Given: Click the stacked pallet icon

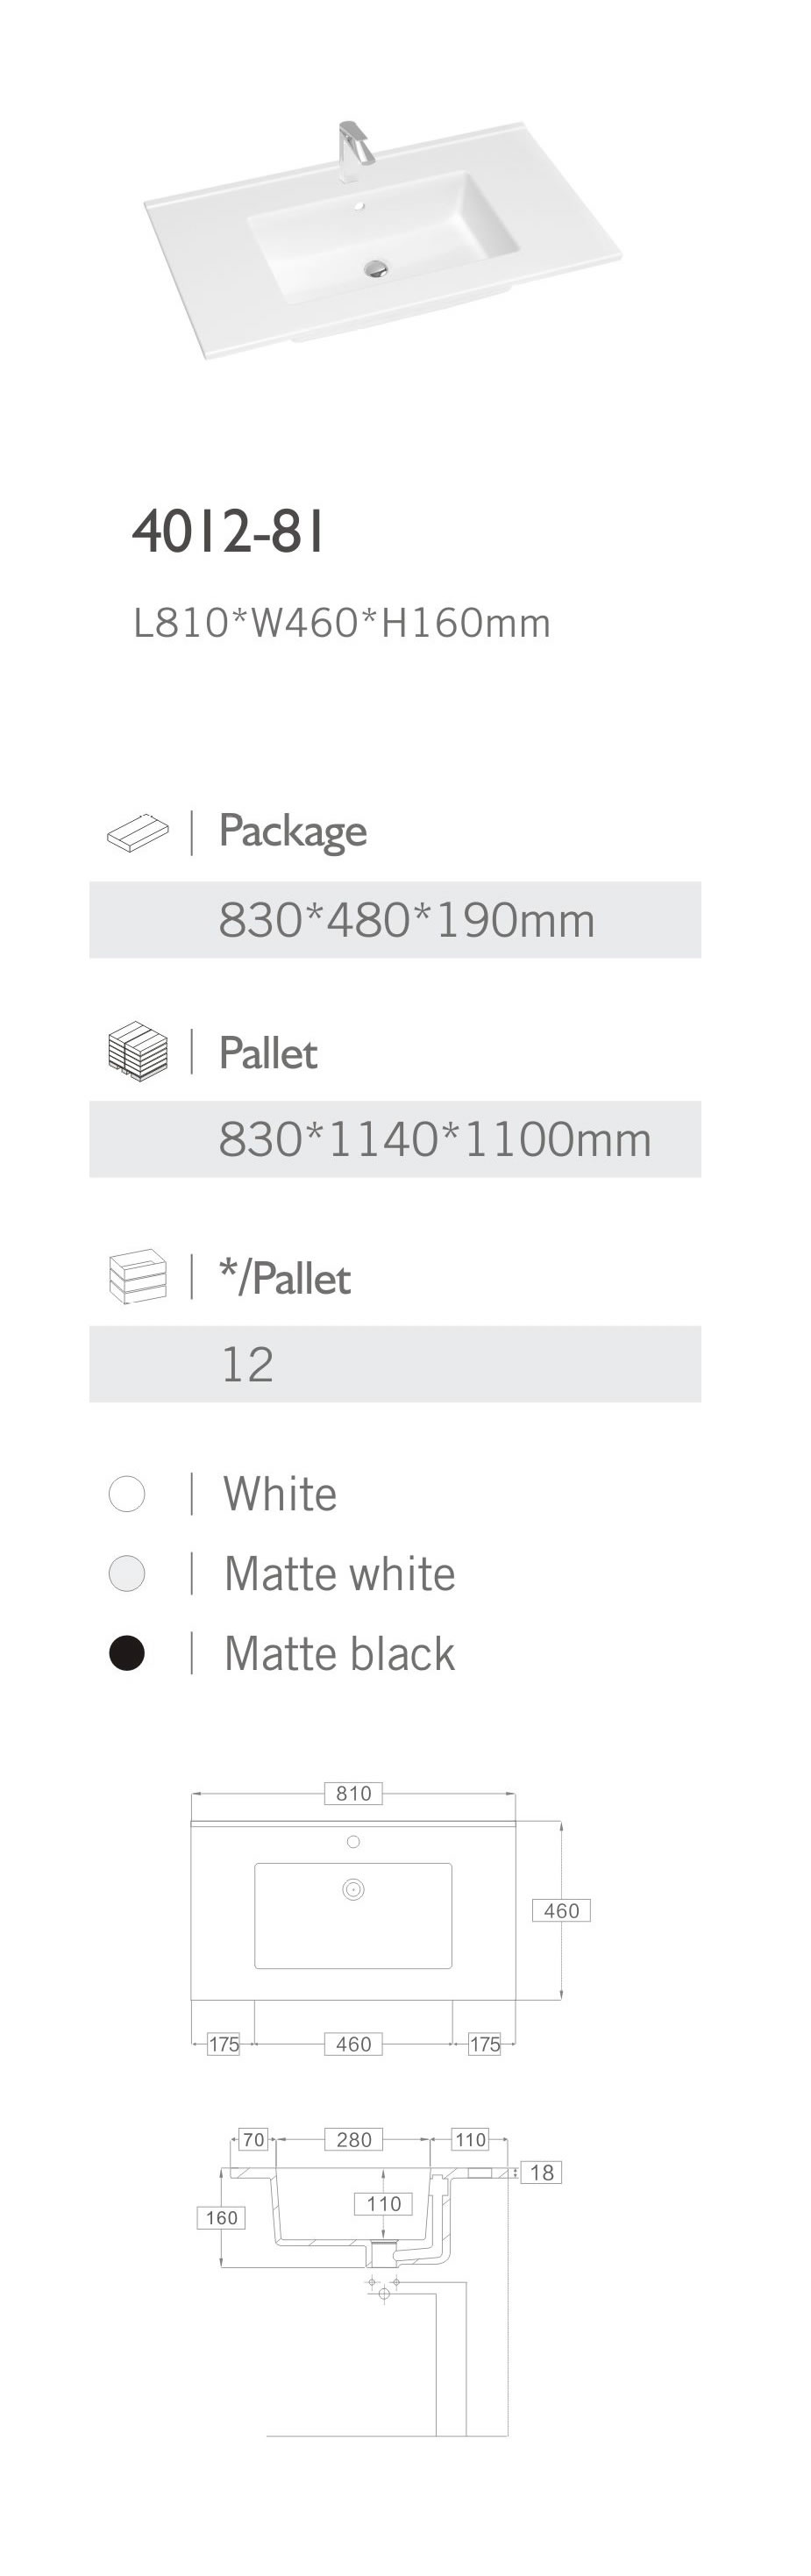Looking at the screenshot, I should coord(138,1050).
